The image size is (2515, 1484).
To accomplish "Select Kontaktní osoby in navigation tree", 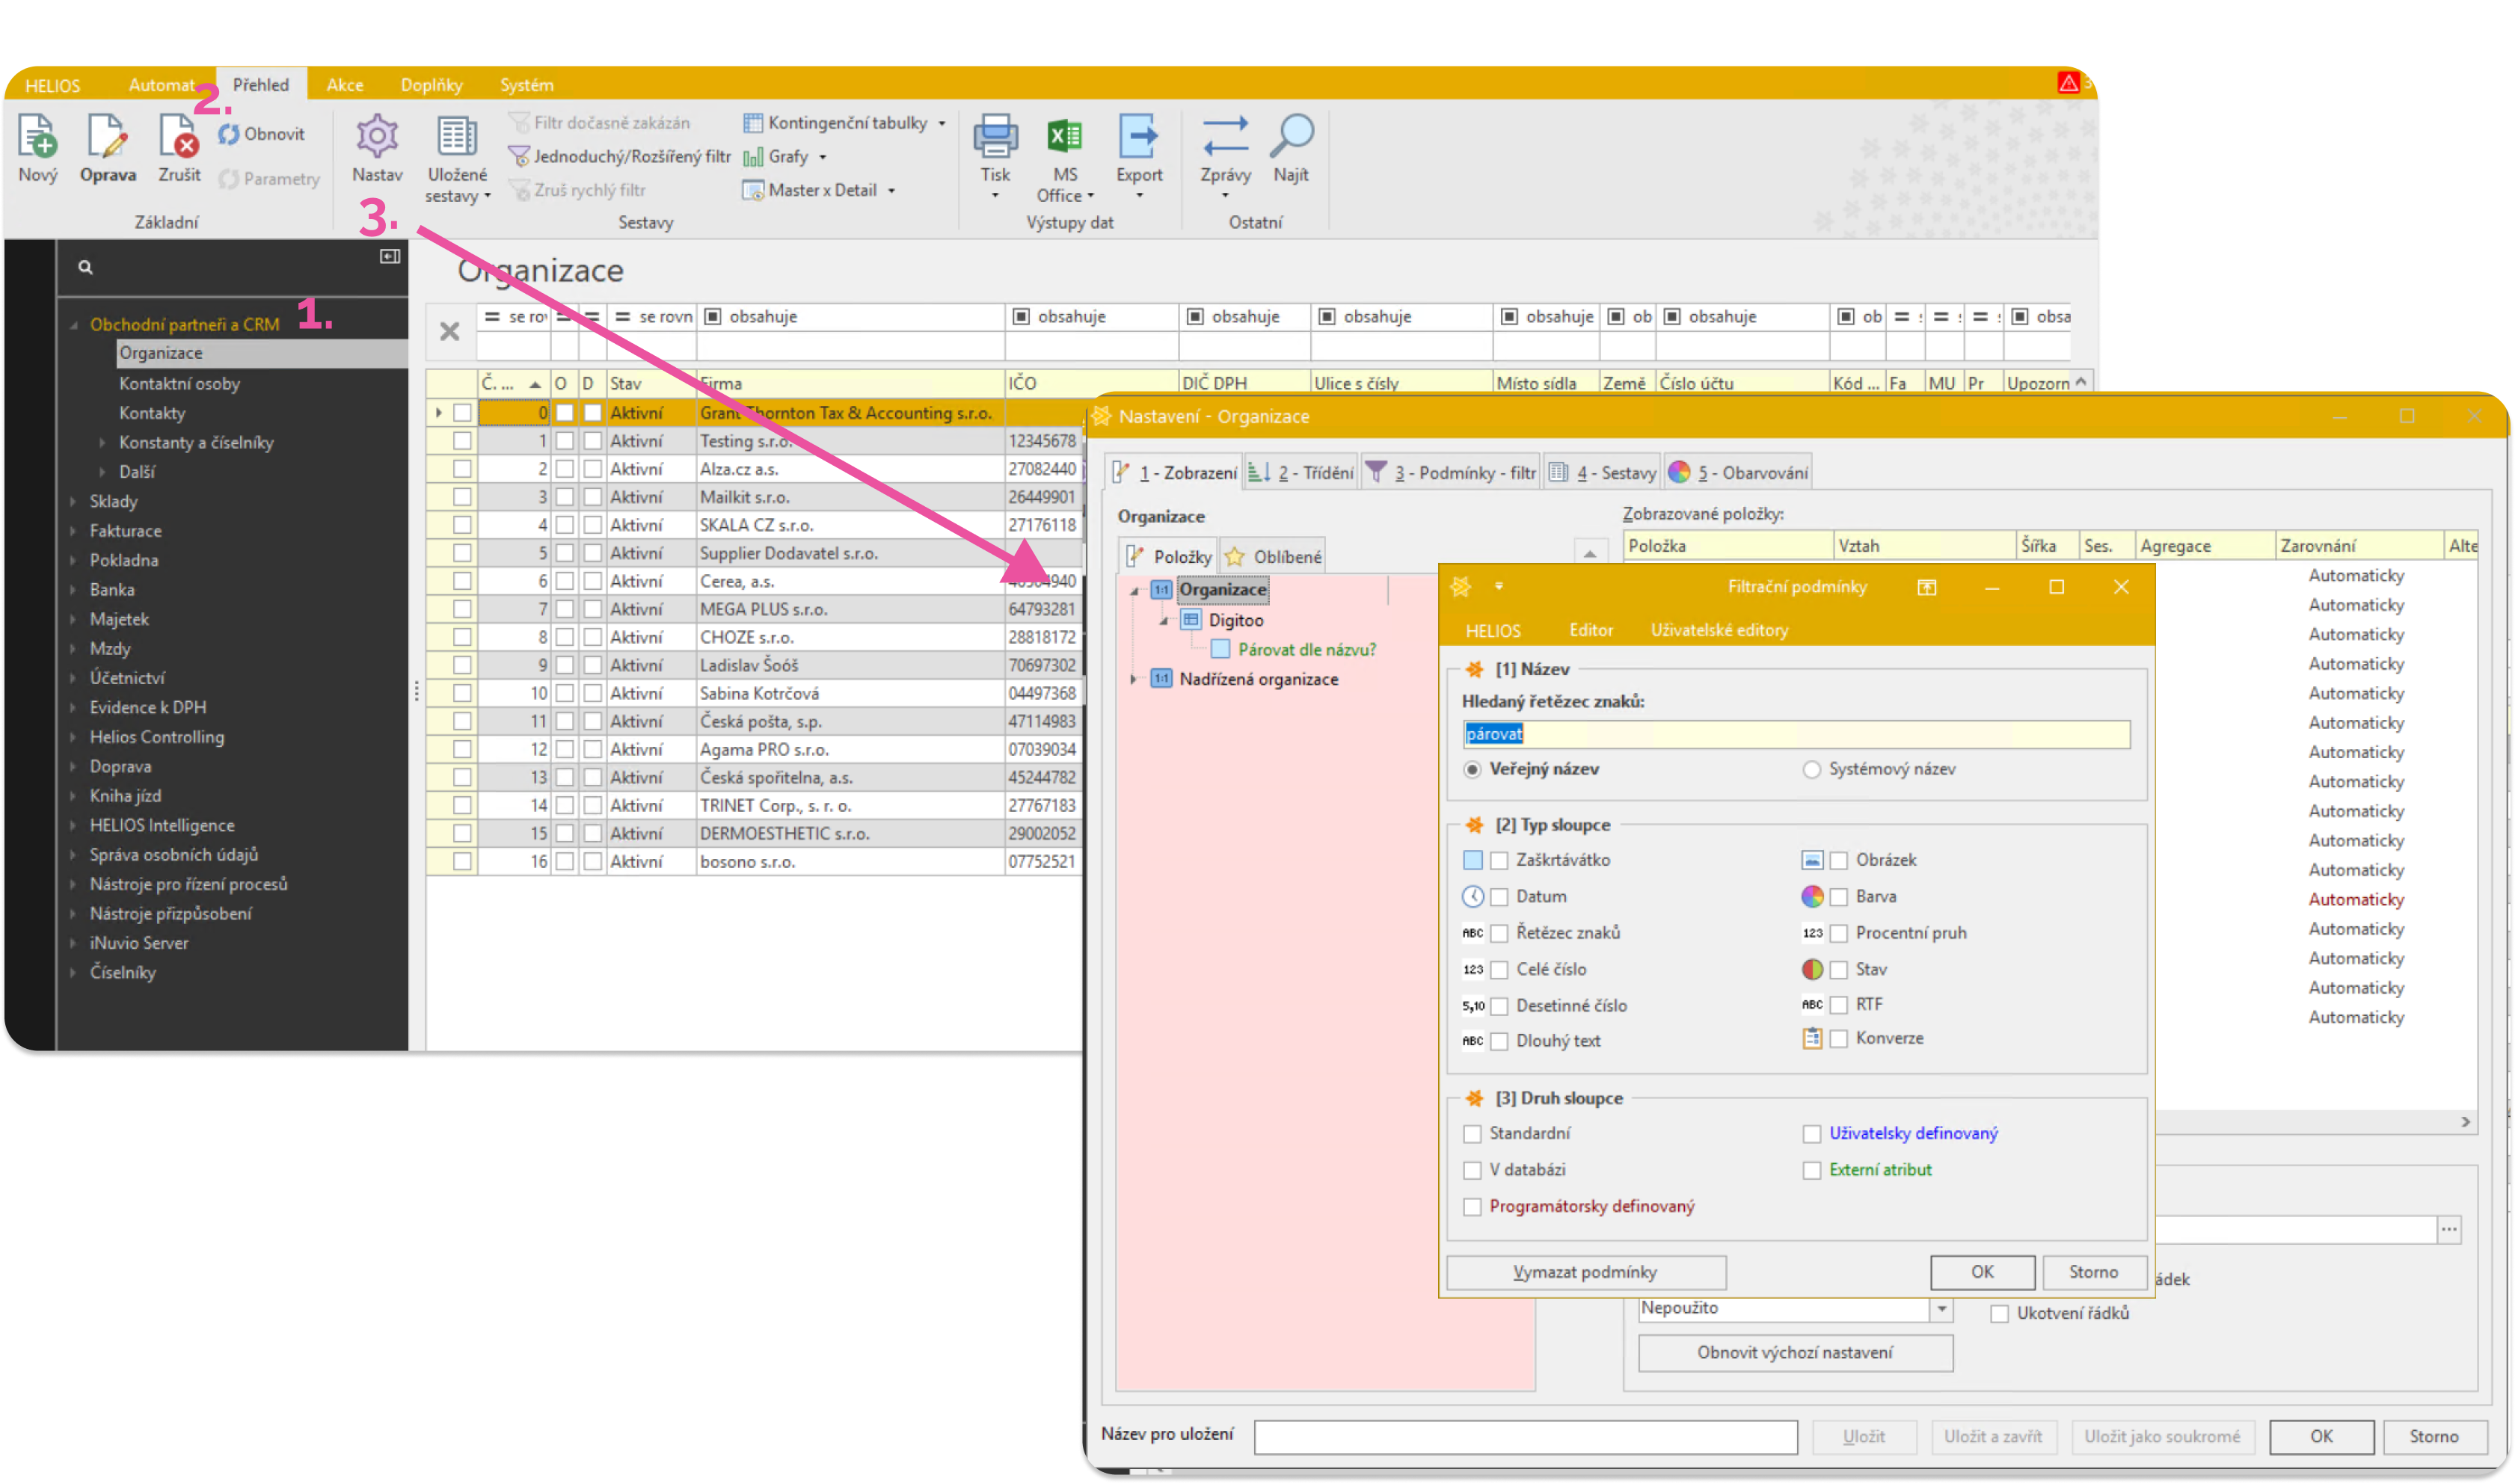I will click(179, 383).
